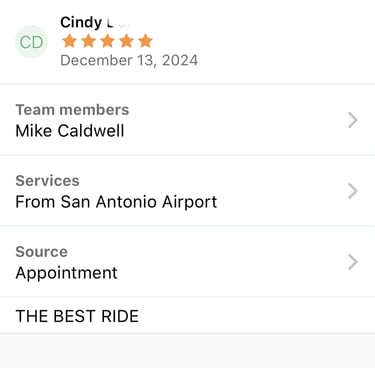This screenshot has height=368, width=375.
Task: Select the Team members heading
Action: 72,110
